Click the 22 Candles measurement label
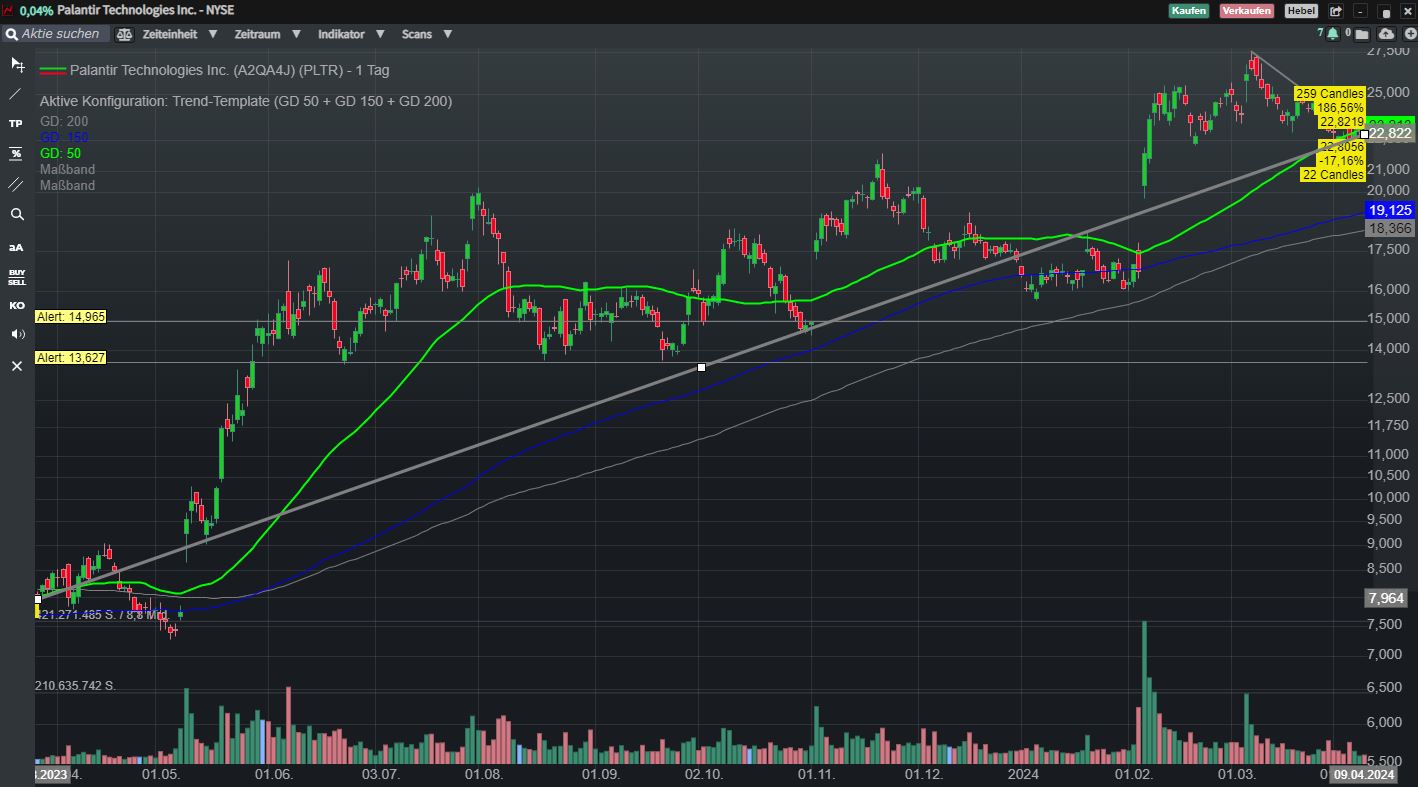Image resolution: width=1418 pixels, height=787 pixels. [1333, 175]
